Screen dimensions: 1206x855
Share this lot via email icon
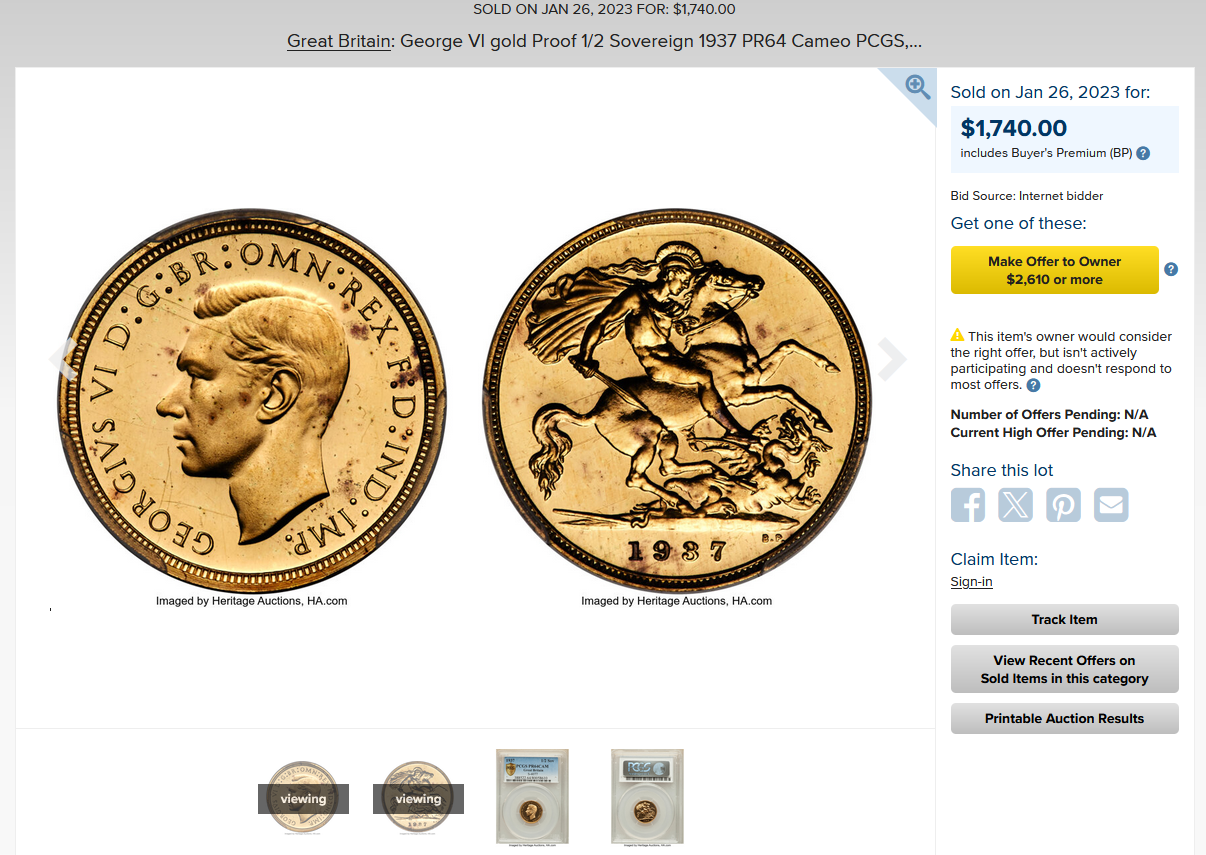pos(1111,505)
